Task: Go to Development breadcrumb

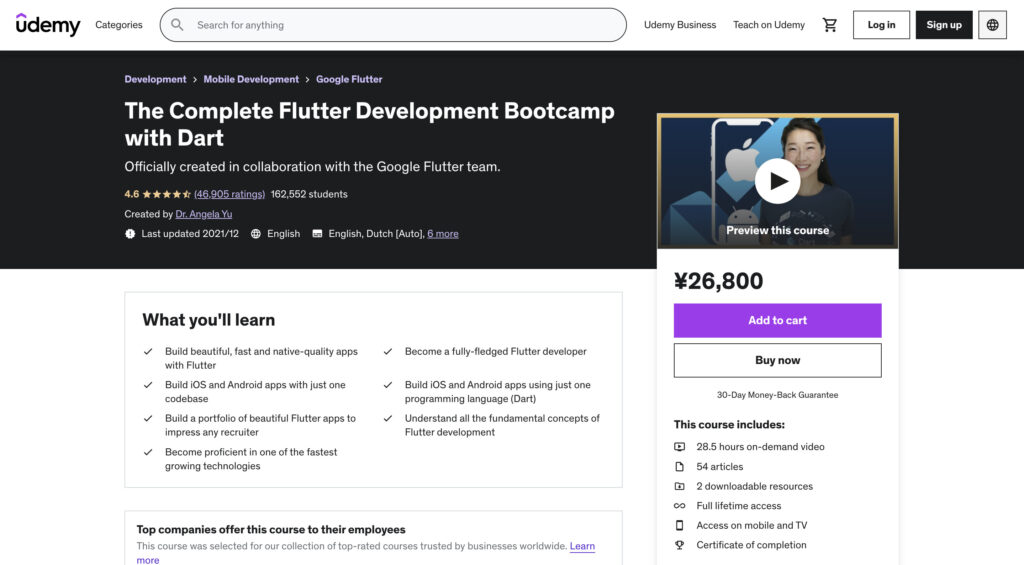Action: pos(155,79)
